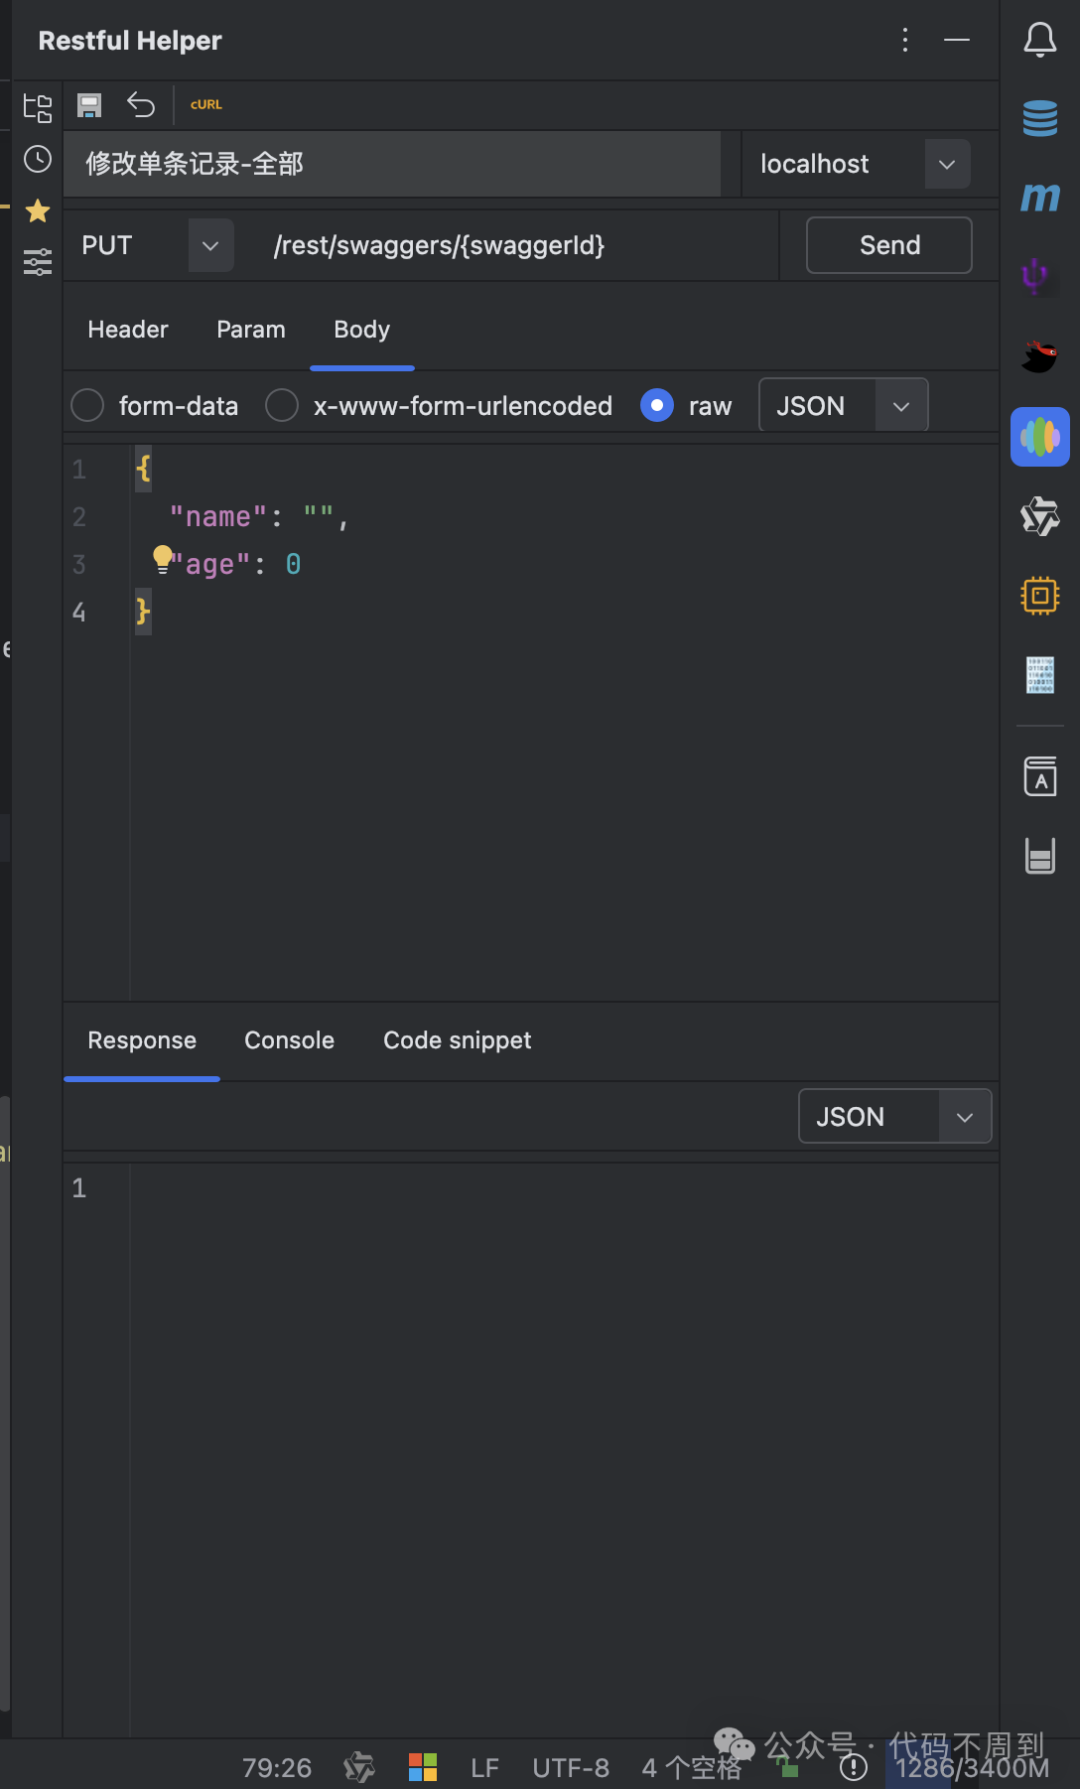The width and height of the screenshot is (1080, 1789).
Task: Open the body JSON format dropdown
Action: pos(901,406)
